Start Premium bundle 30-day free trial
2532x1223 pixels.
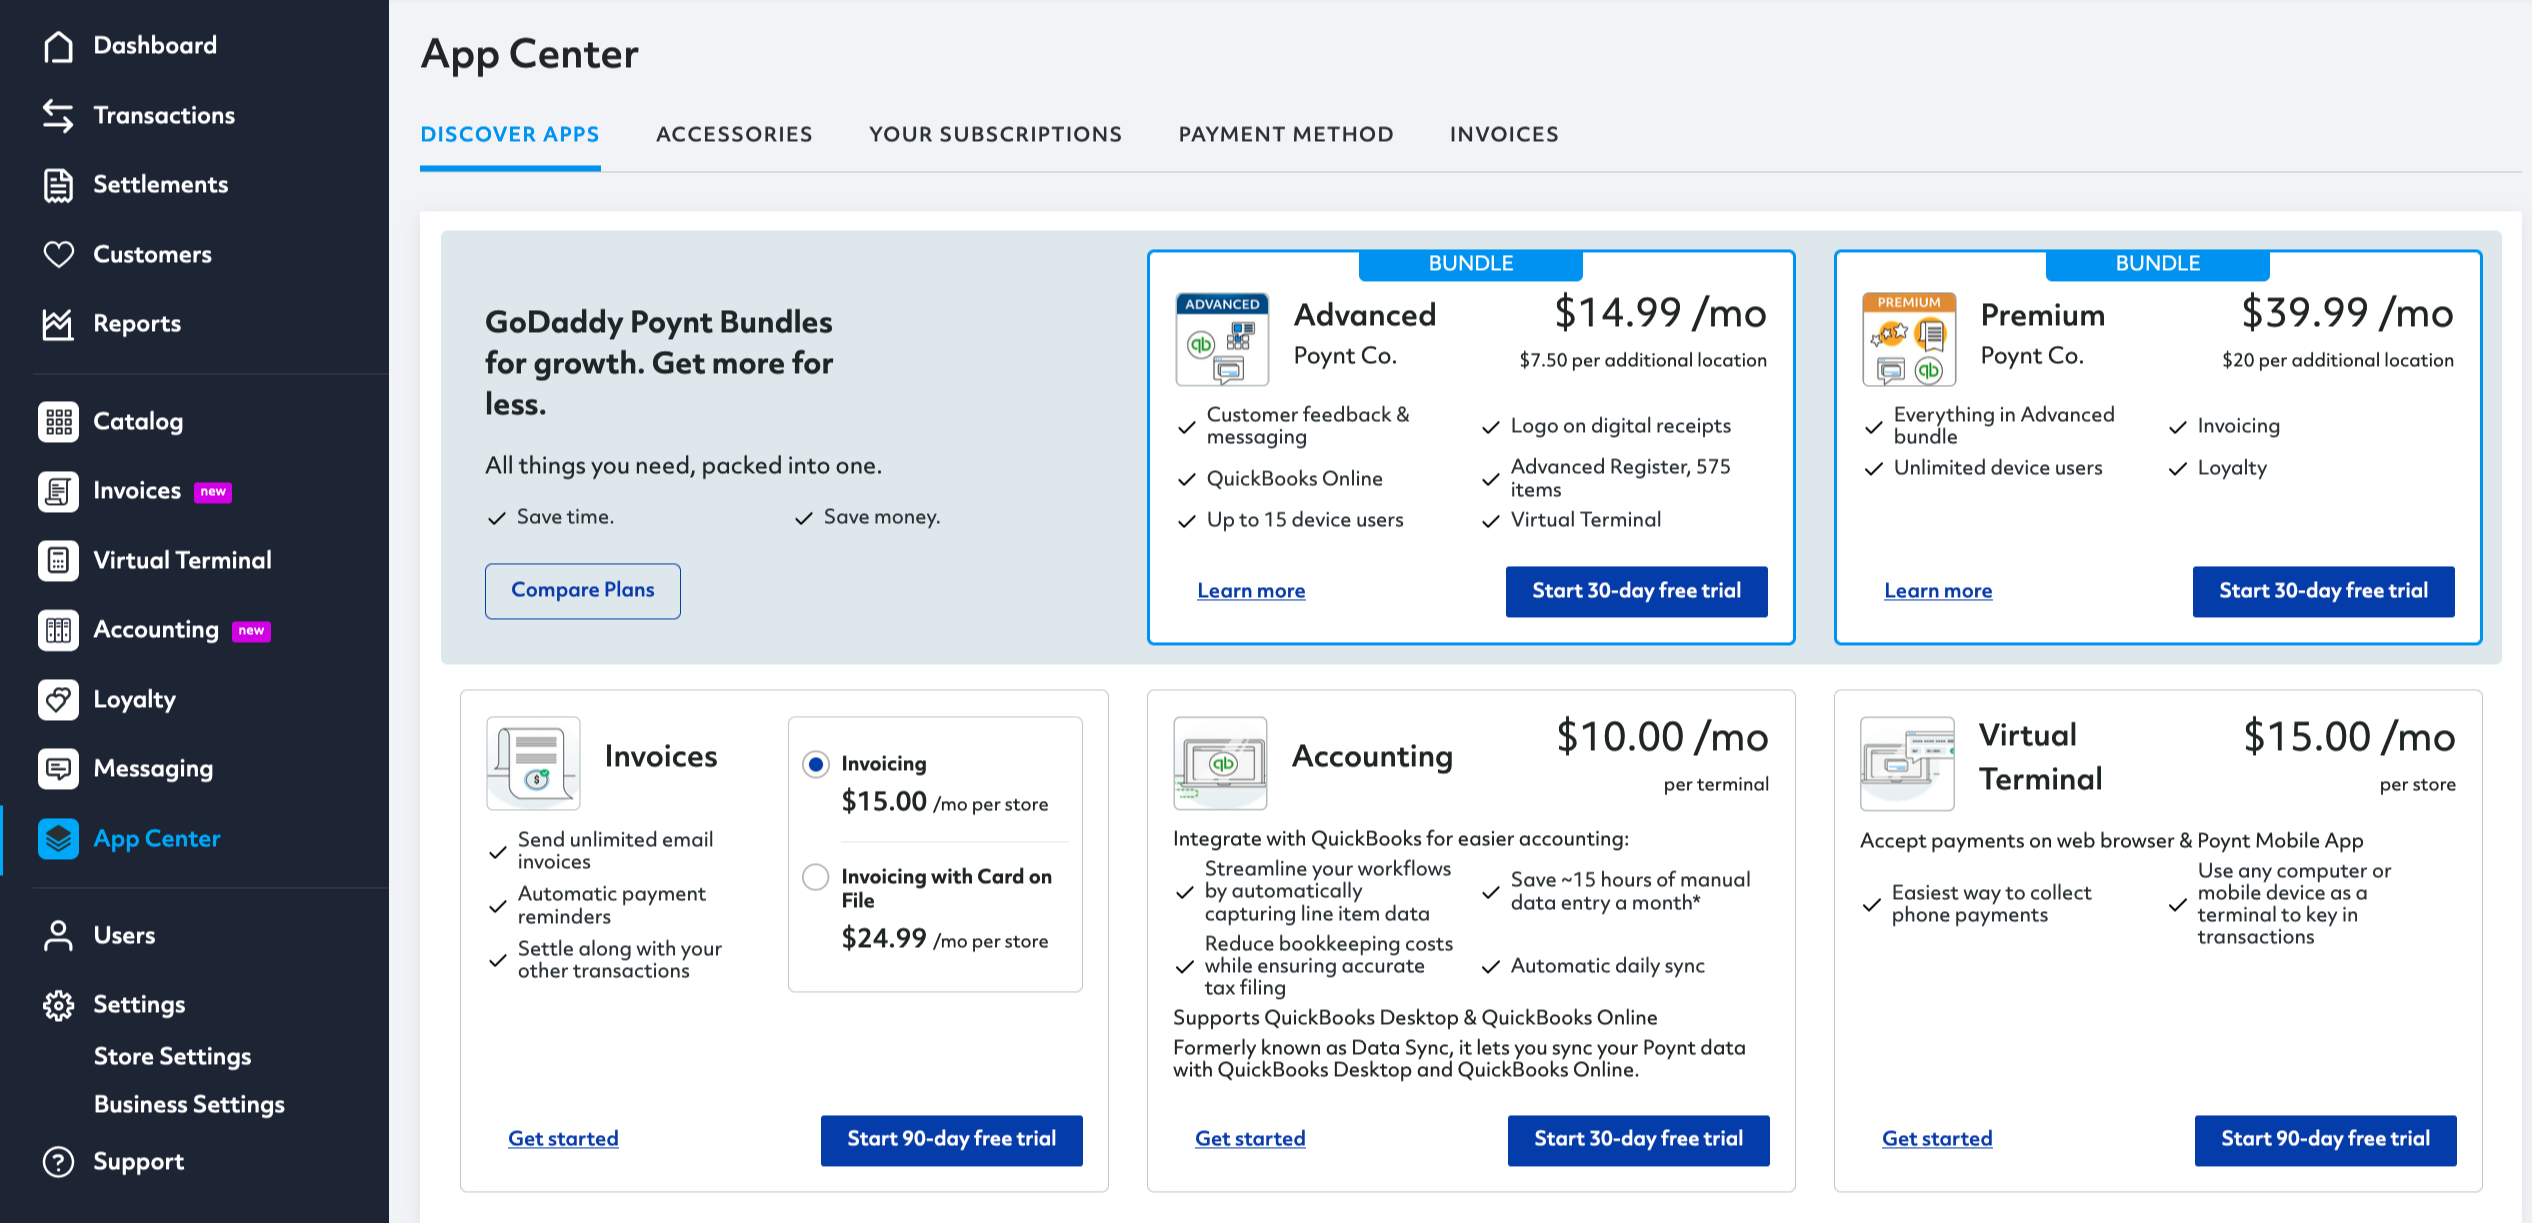point(2324,592)
